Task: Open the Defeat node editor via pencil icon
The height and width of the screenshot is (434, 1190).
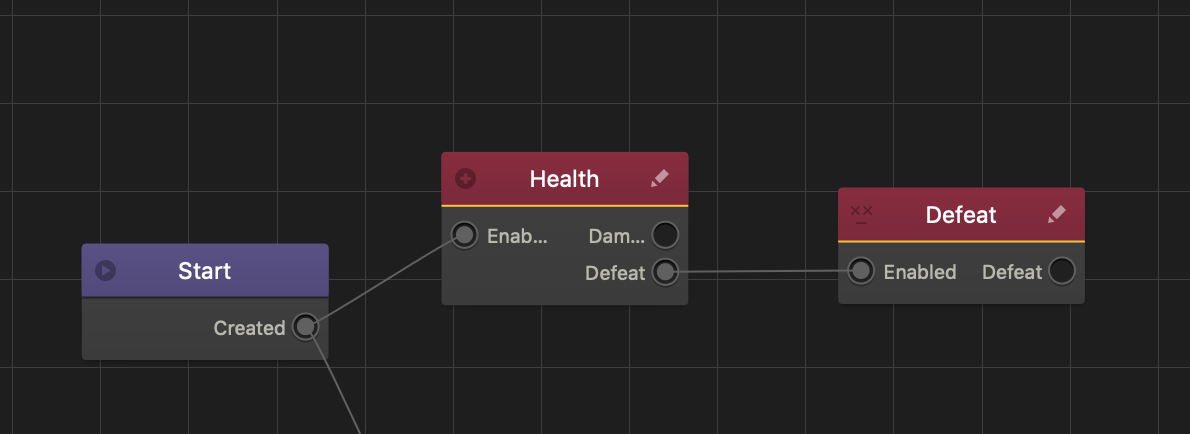Action: point(1057,214)
